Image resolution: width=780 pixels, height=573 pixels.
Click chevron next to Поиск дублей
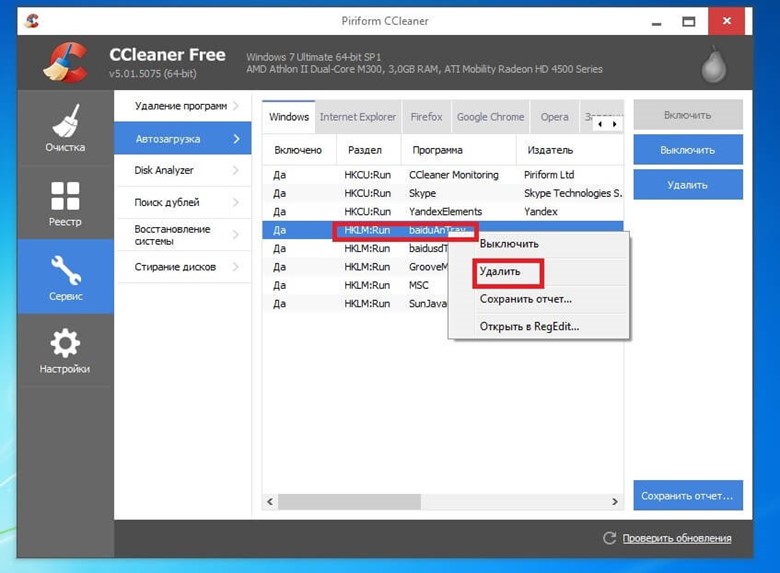(236, 202)
